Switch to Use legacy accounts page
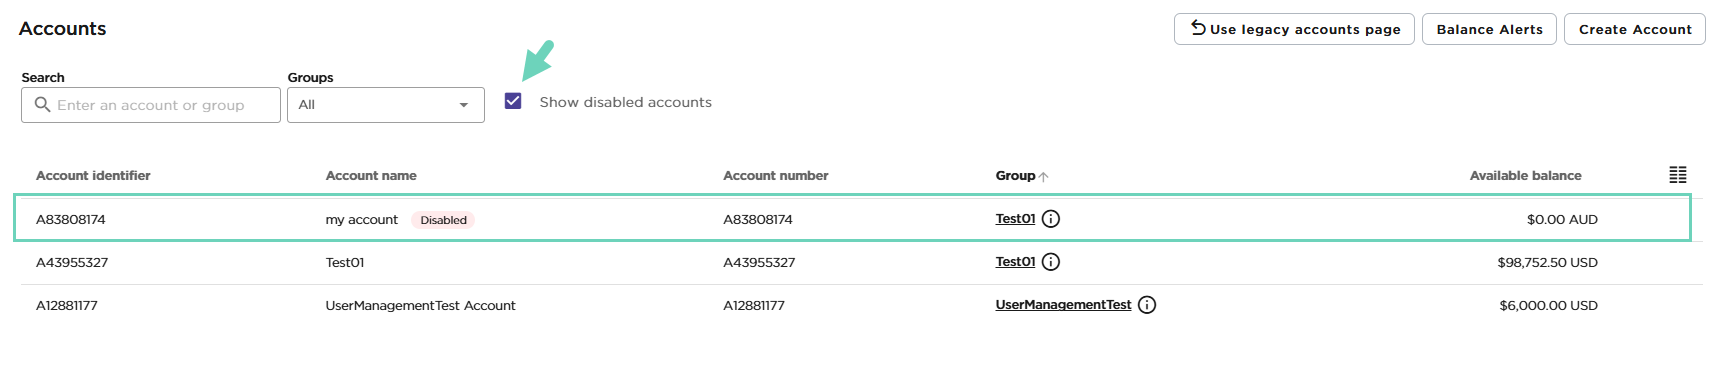 1294,29
